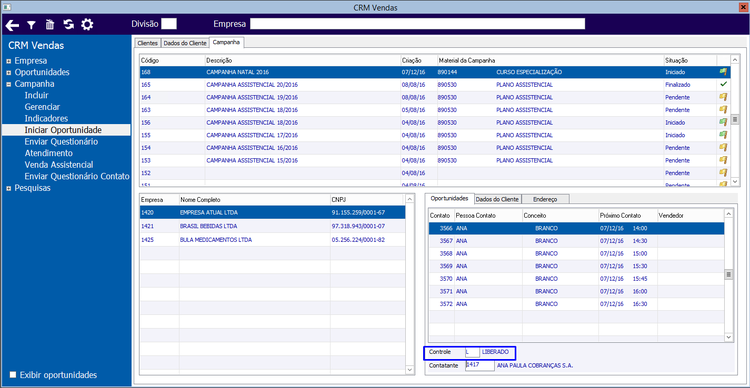Click the flag icon for campaign 164
The height and width of the screenshot is (388, 750).
point(723,97)
